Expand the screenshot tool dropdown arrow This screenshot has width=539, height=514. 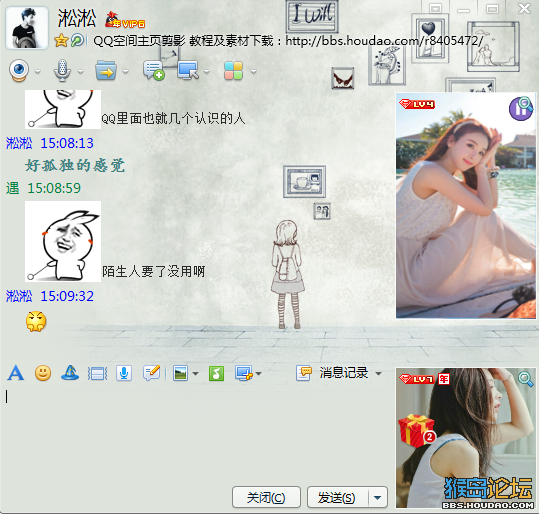click(258, 374)
